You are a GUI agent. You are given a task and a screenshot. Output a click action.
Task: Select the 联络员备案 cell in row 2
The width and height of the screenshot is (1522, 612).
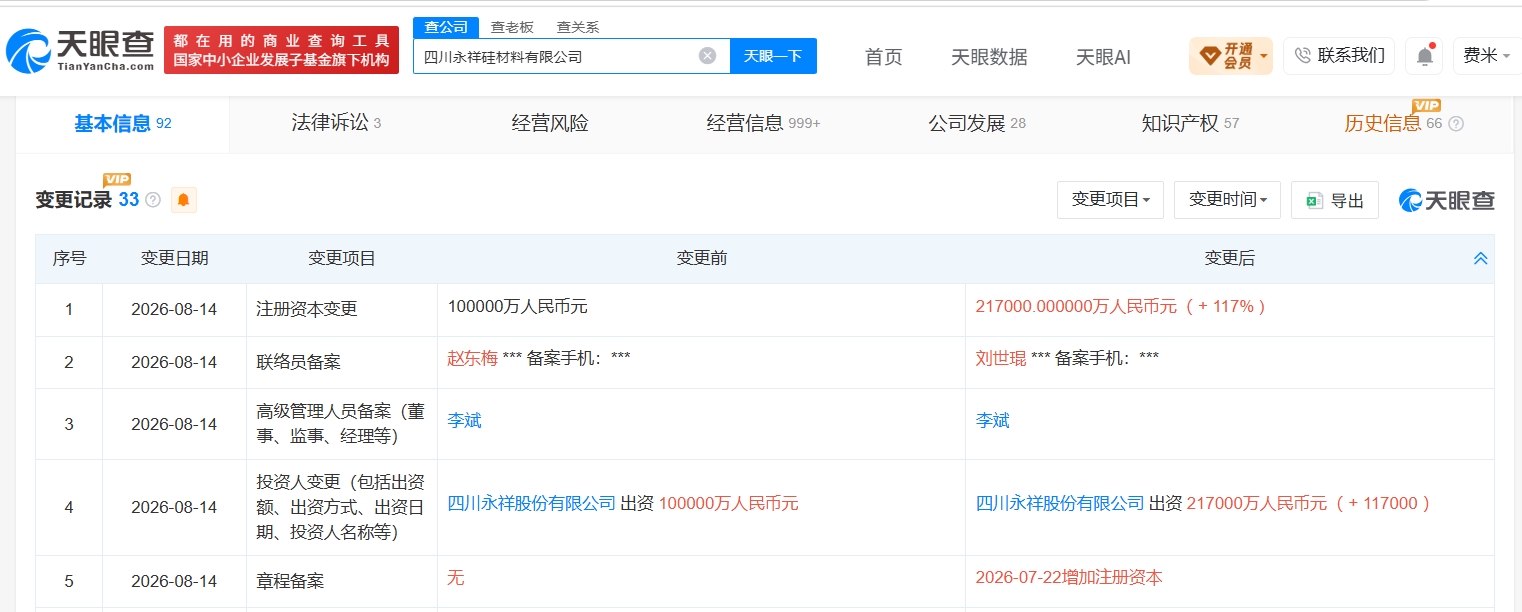click(342, 362)
